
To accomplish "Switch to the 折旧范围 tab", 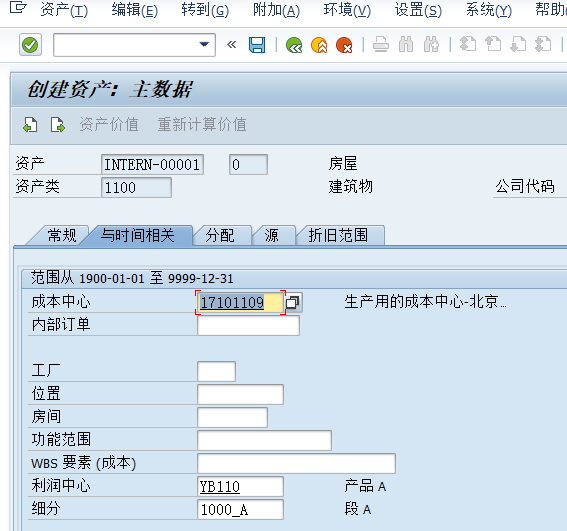I will (x=338, y=235).
